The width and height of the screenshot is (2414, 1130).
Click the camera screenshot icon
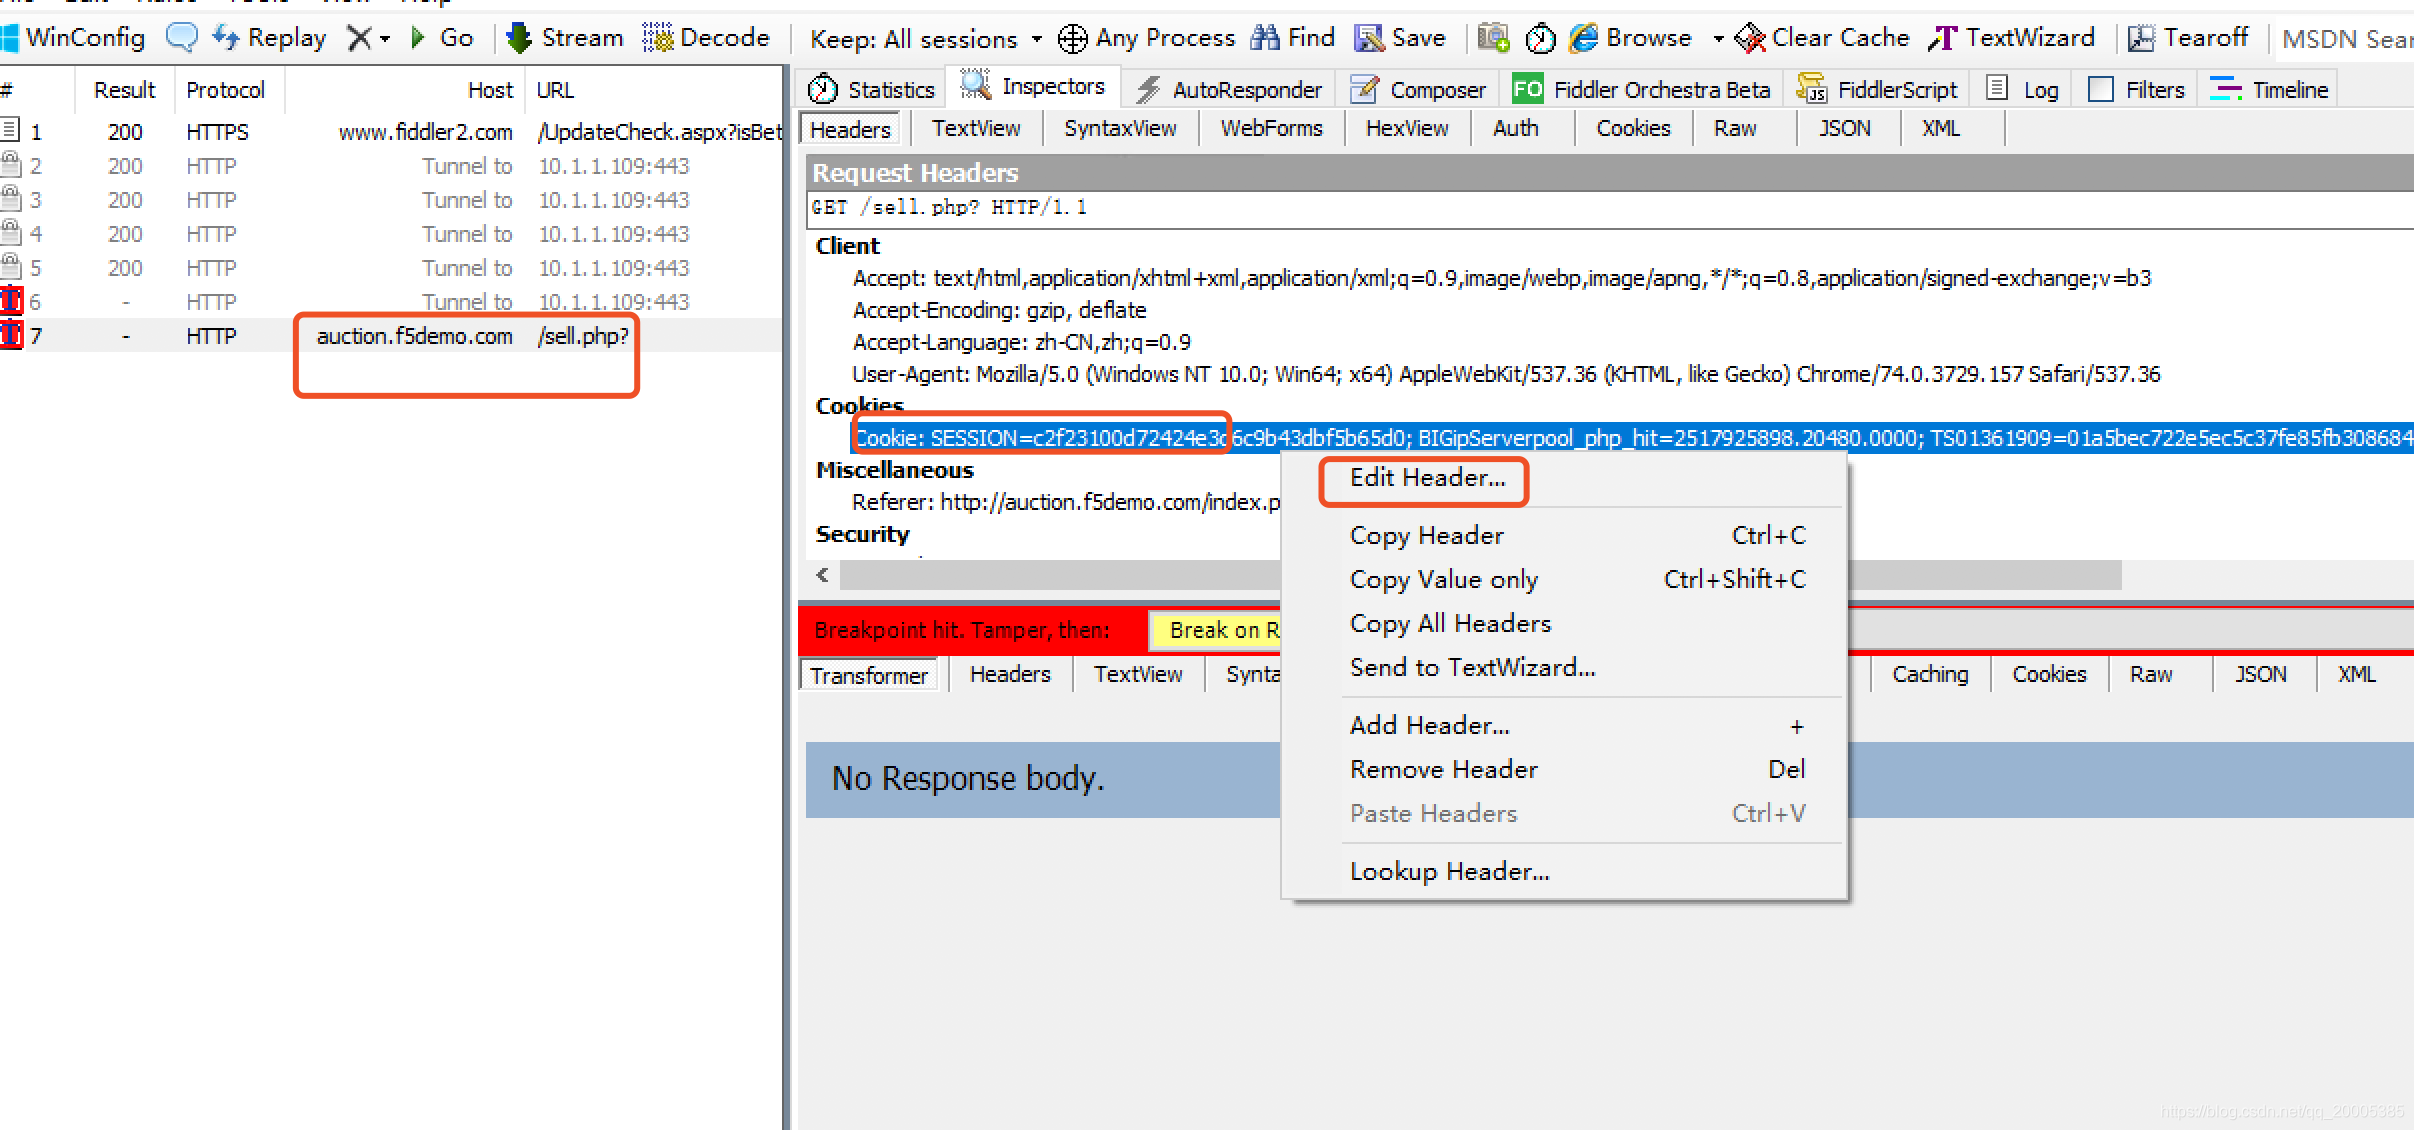(x=1493, y=38)
